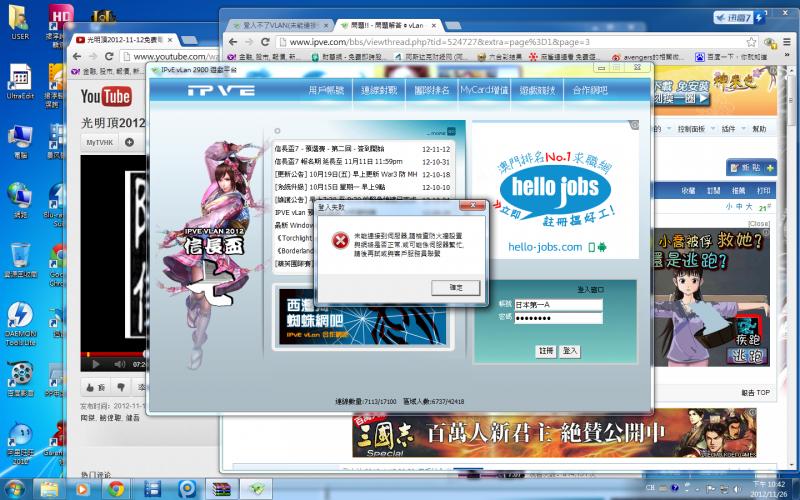Open the avengers bookmark
Image resolution: width=800 pixels, height=500 pixels.
coord(648,57)
